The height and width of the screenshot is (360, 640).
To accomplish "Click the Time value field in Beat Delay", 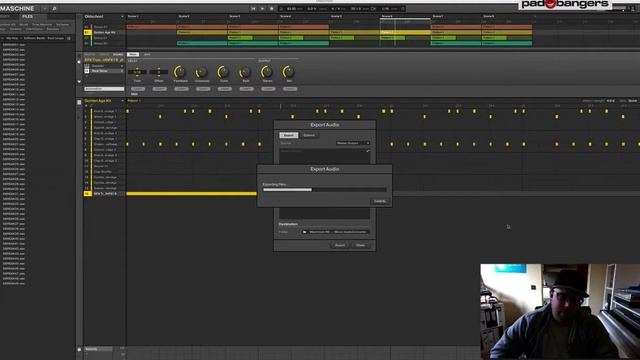I will [x=137, y=72].
